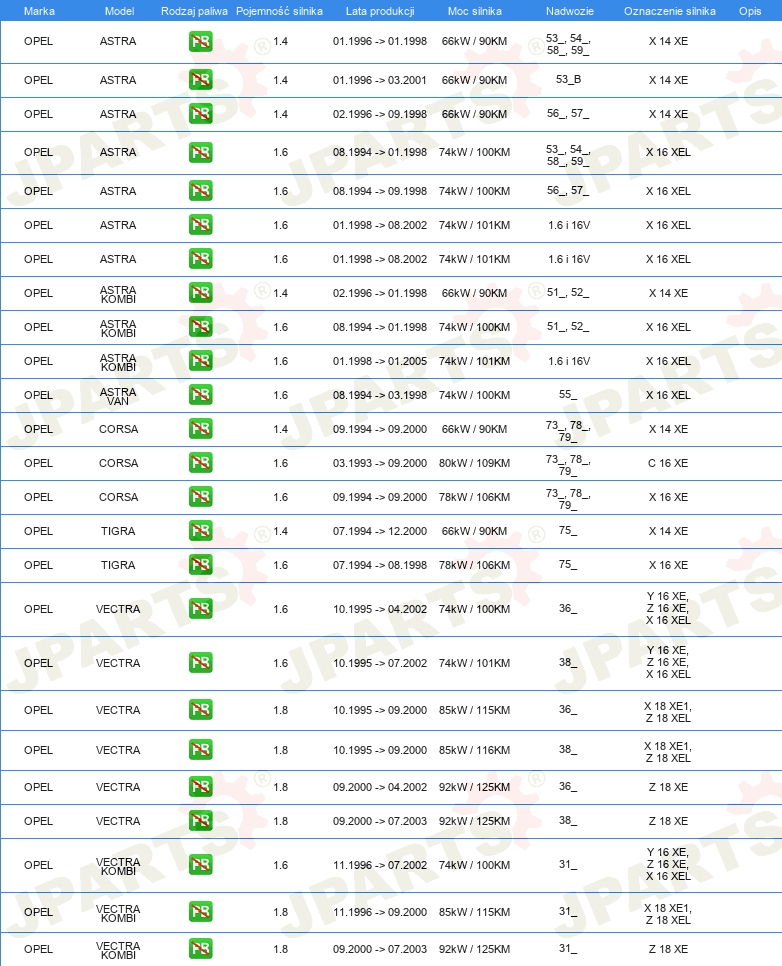Click fuel icon in Corsa 78kW / 106KM row
Image resolution: width=782 pixels, height=966 pixels.
click(x=201, y=497)
